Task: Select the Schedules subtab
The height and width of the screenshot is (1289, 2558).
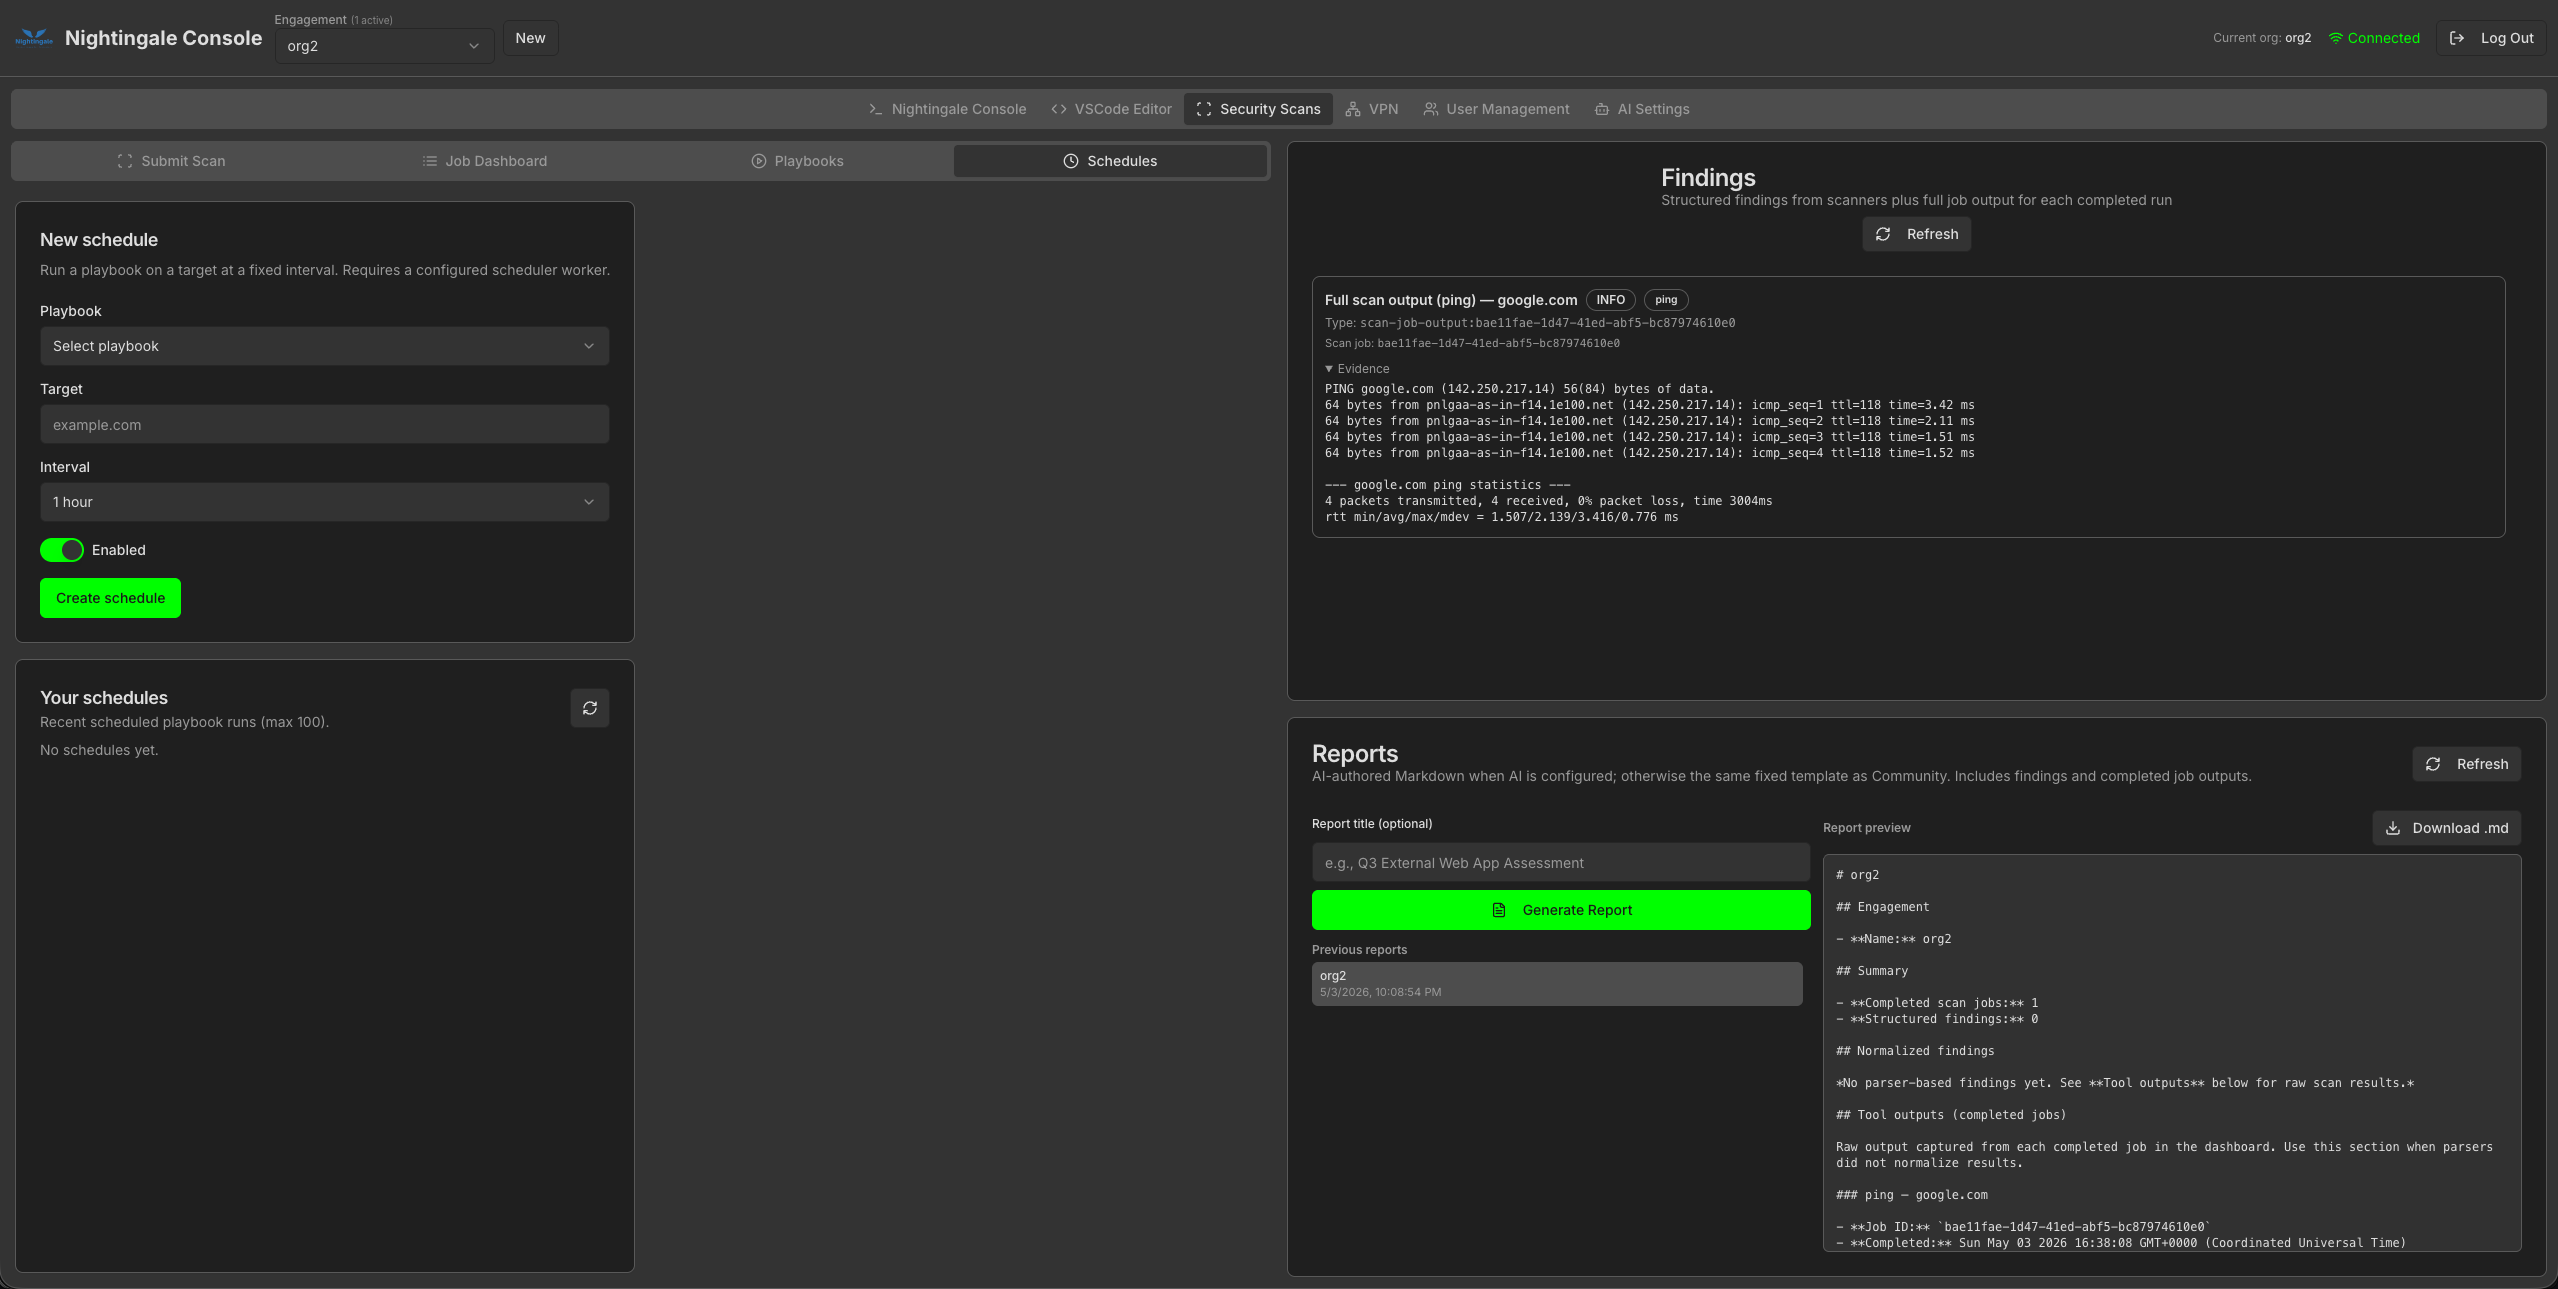Action: (x=1110, y=161)
